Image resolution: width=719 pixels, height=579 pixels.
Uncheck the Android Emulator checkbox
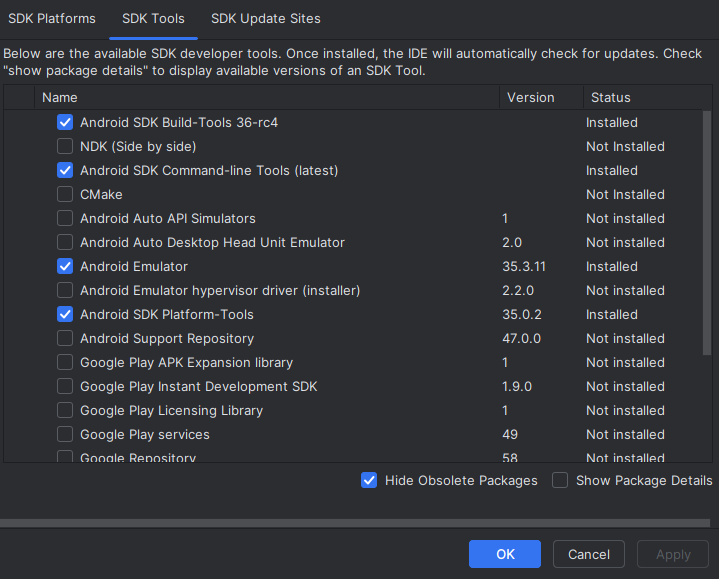click(65, 266)
